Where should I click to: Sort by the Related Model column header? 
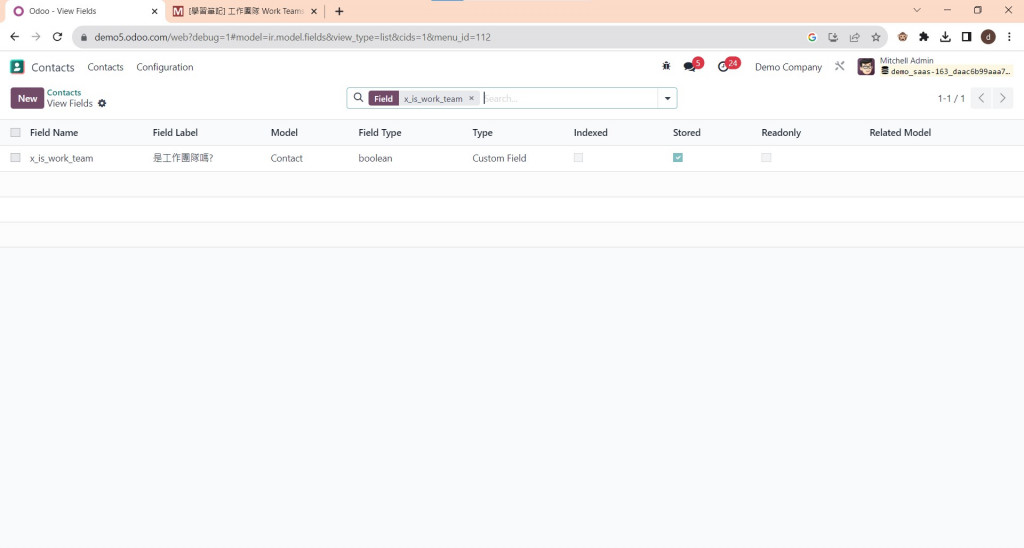(900, 133)
